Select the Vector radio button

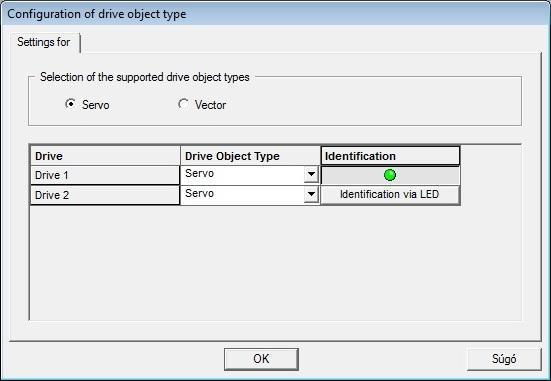coord(183,104)
